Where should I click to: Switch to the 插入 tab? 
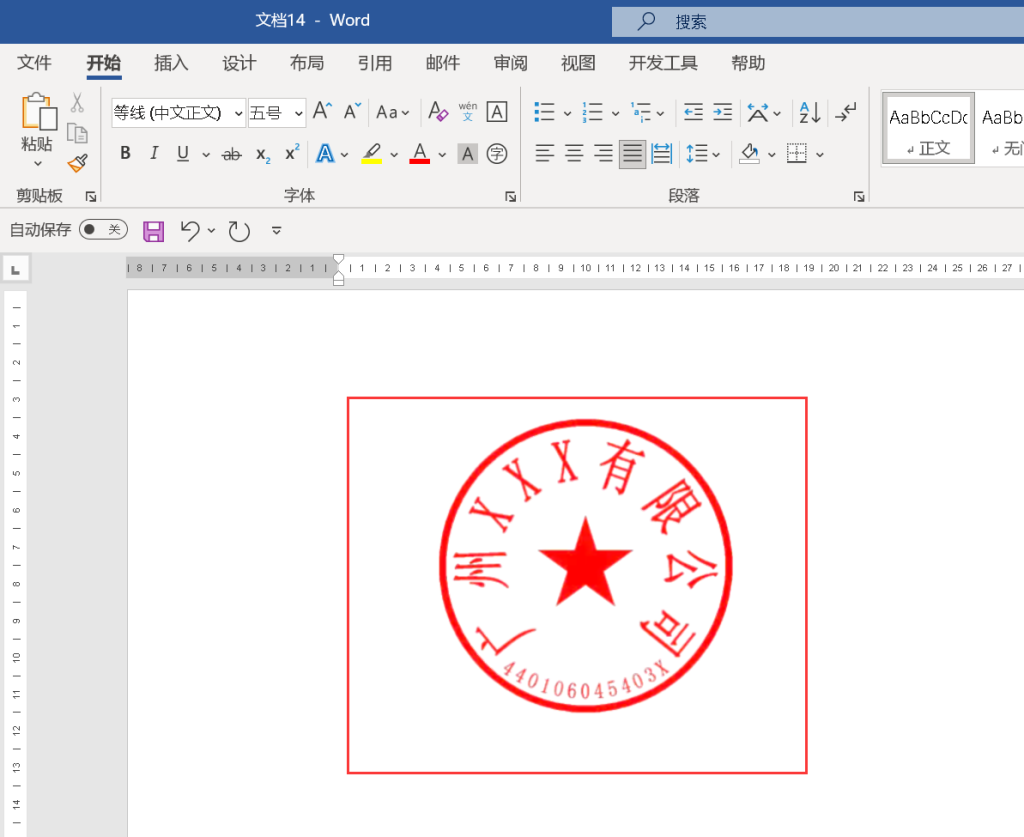(171, 63)
